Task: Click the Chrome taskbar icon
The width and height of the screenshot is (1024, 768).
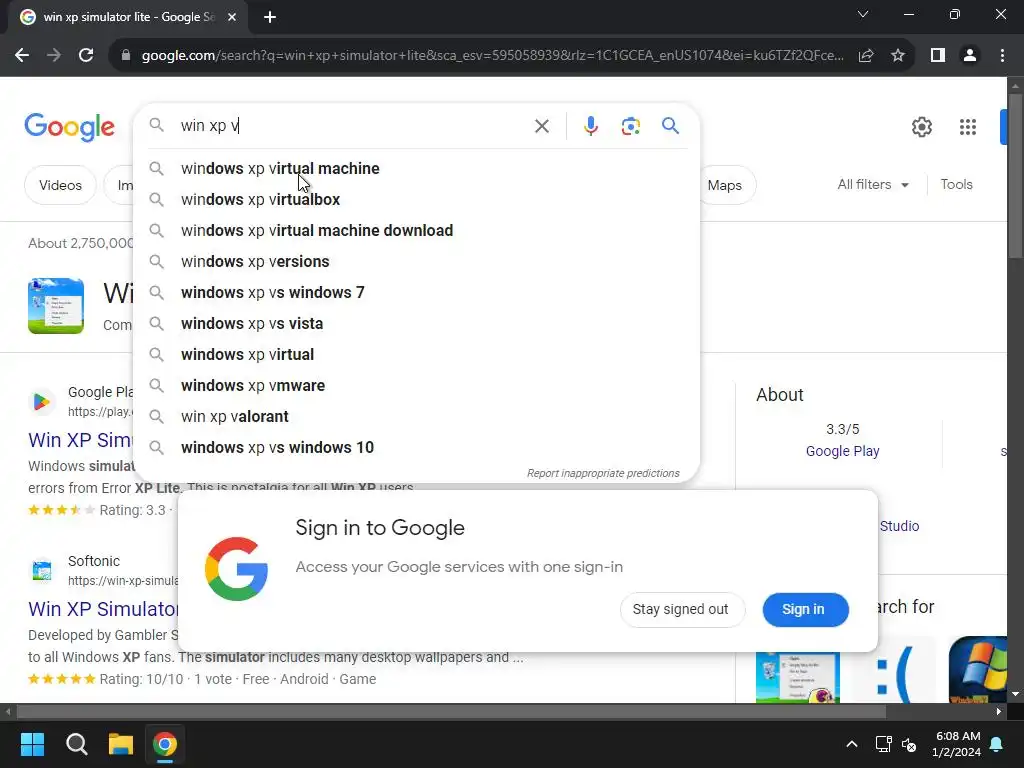Action: click(165, 744)
